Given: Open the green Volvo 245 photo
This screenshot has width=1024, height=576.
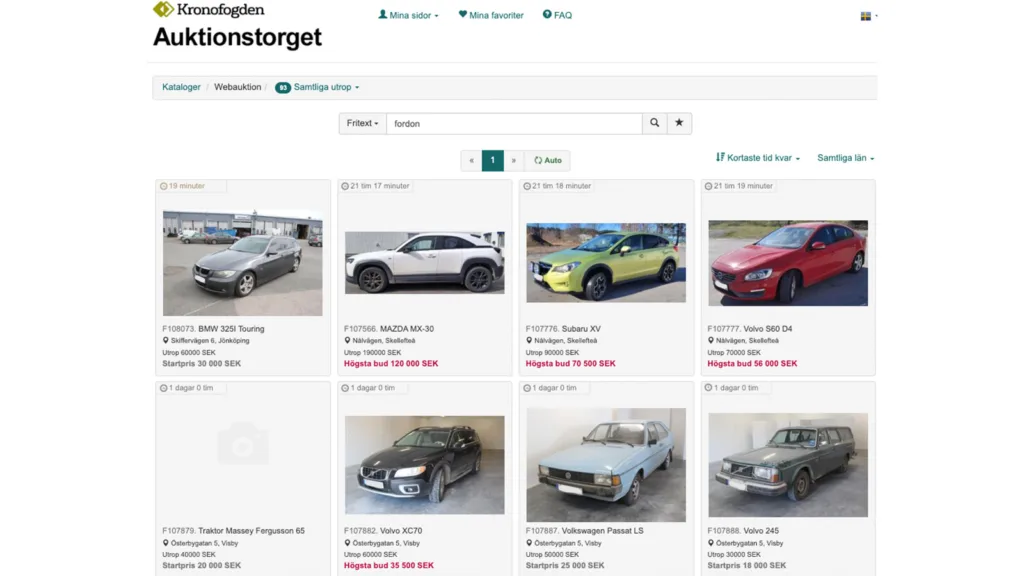Looking at the screenshot, I should (788, 465).
